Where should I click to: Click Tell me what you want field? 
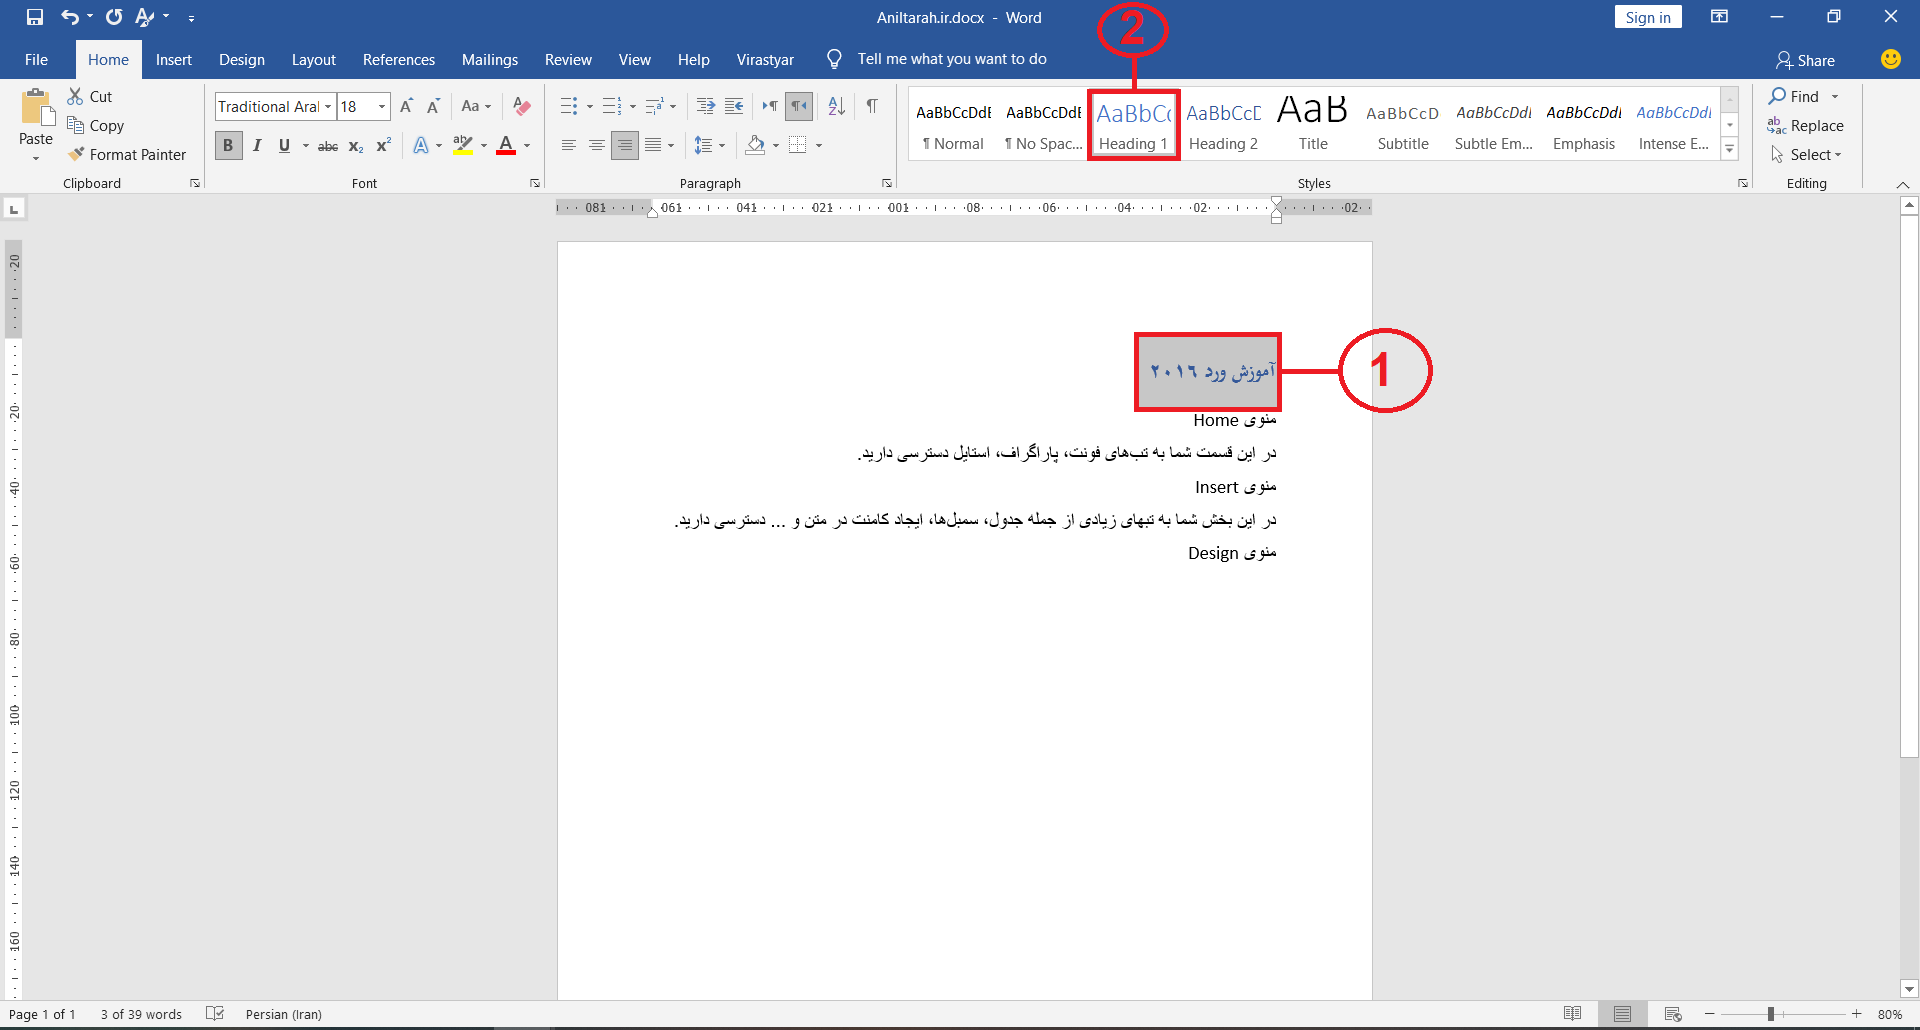[x=952, y=59]
